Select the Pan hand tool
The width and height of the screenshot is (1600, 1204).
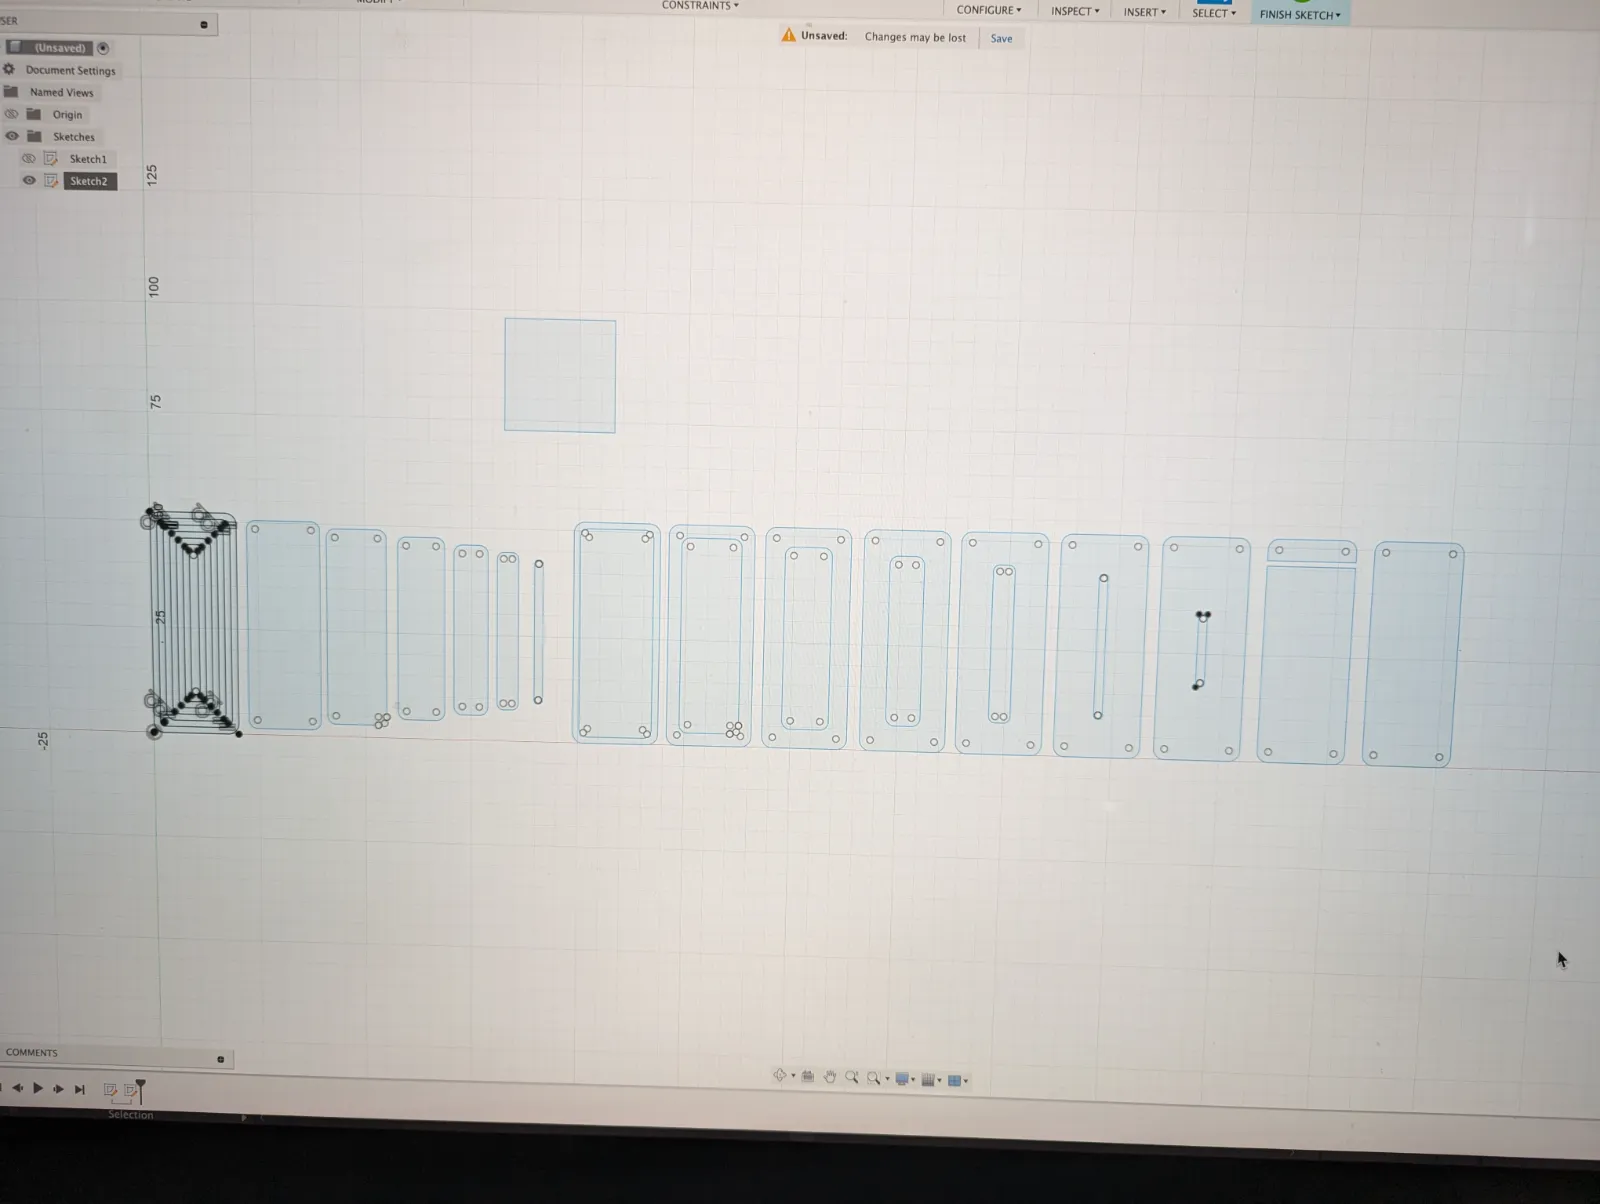829,1077
